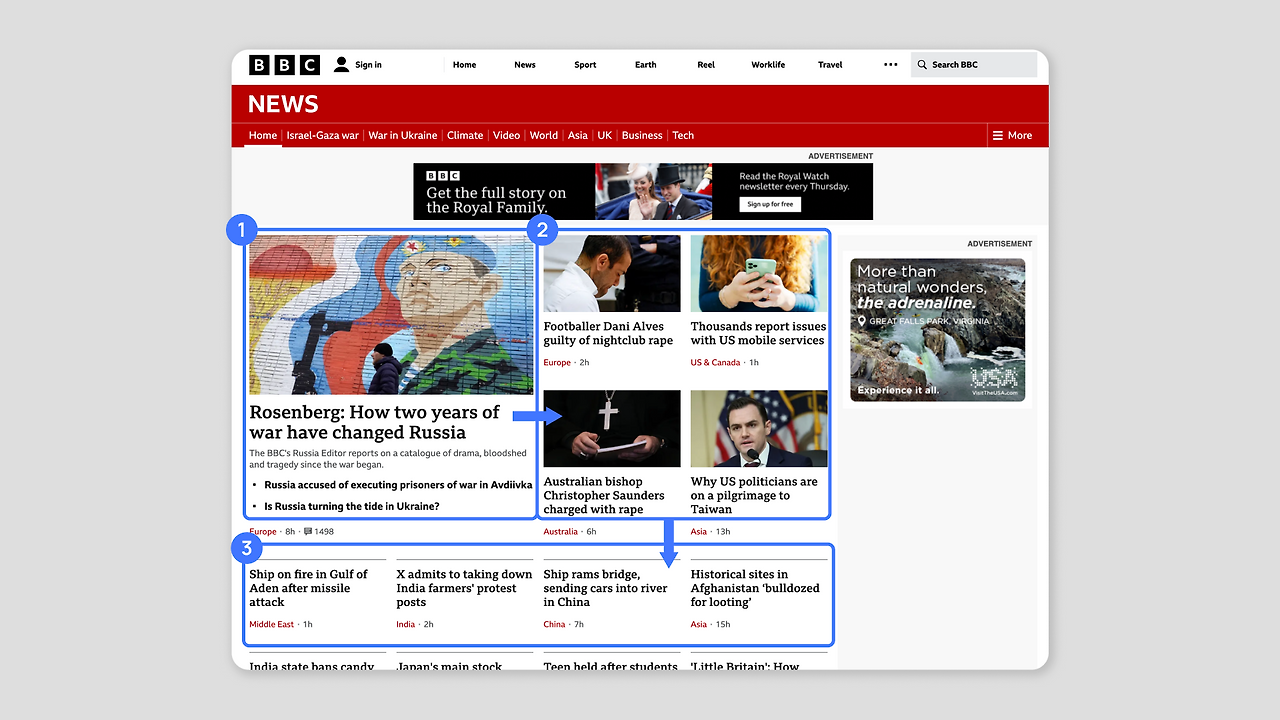The width and height of the screenshot is (1280, 720).
Task: Click the Sign up for free button
Action: point(770,204)
